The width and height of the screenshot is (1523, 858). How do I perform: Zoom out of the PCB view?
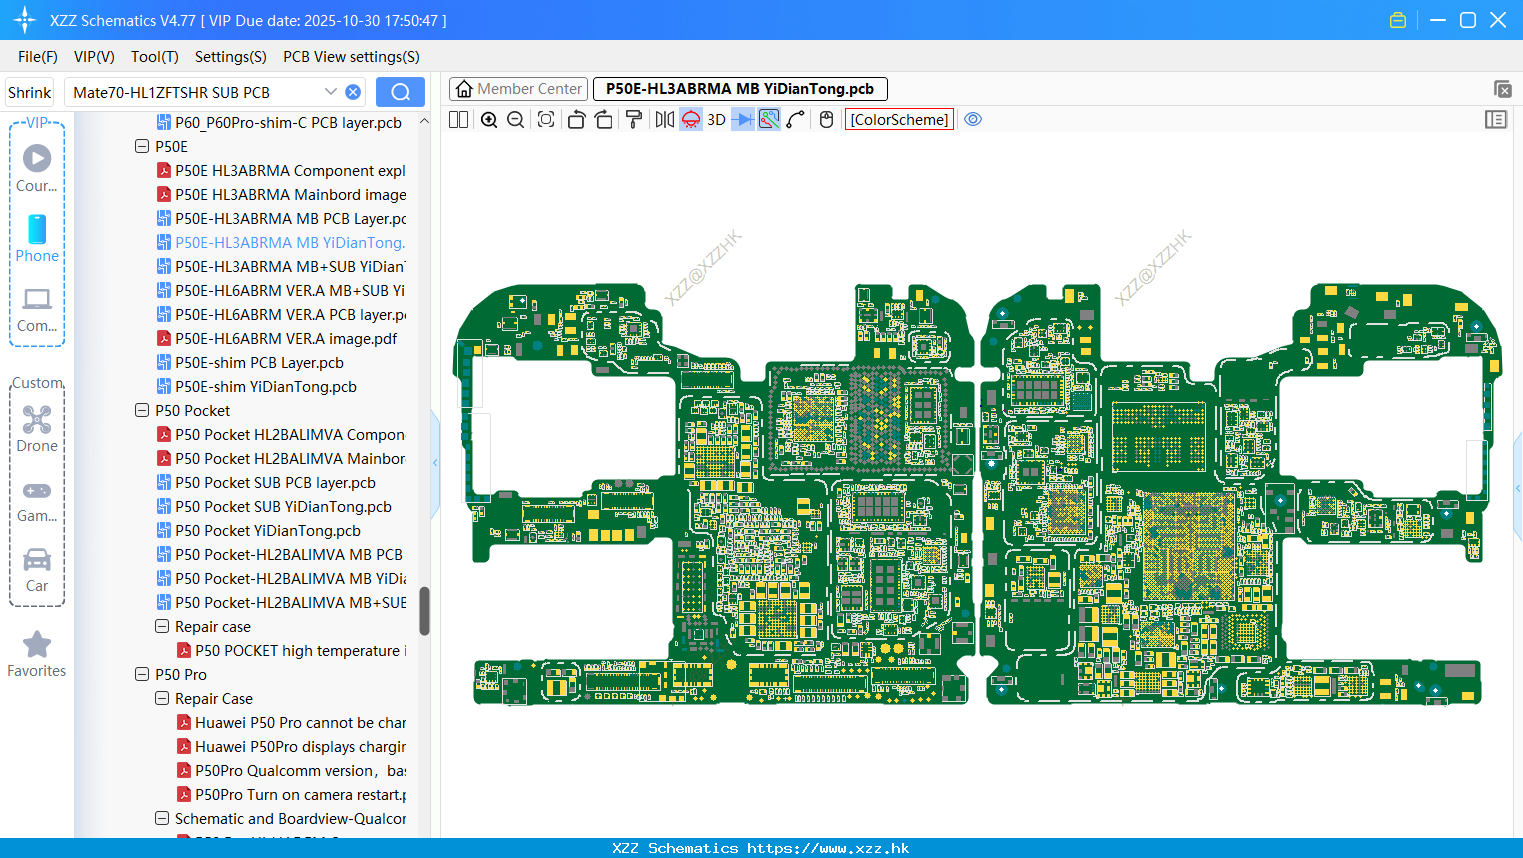point(515,119)
